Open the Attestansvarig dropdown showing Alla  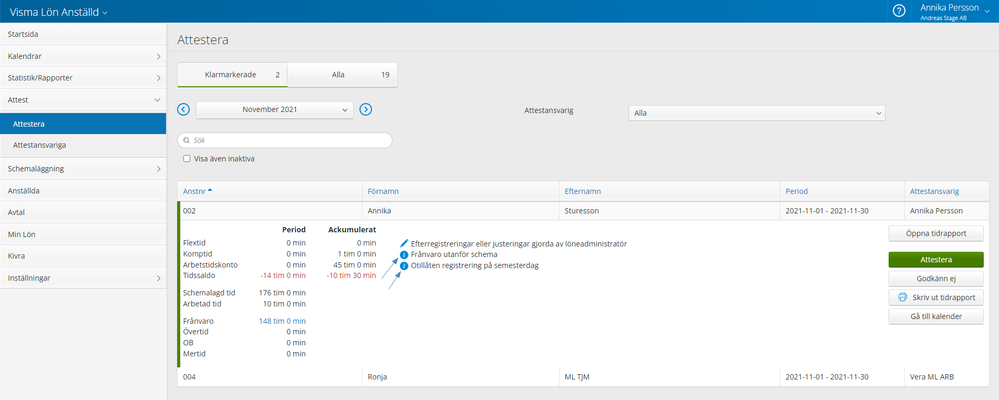[x=755, y=113]
